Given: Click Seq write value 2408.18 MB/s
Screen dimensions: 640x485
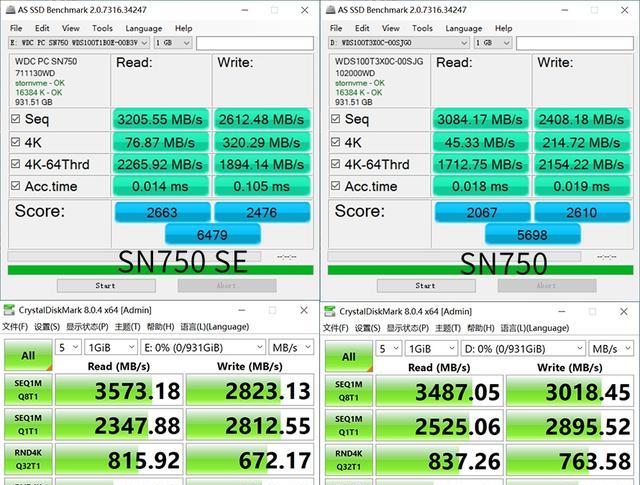Looking at the screenshot, I should click(x=581, y=119).
